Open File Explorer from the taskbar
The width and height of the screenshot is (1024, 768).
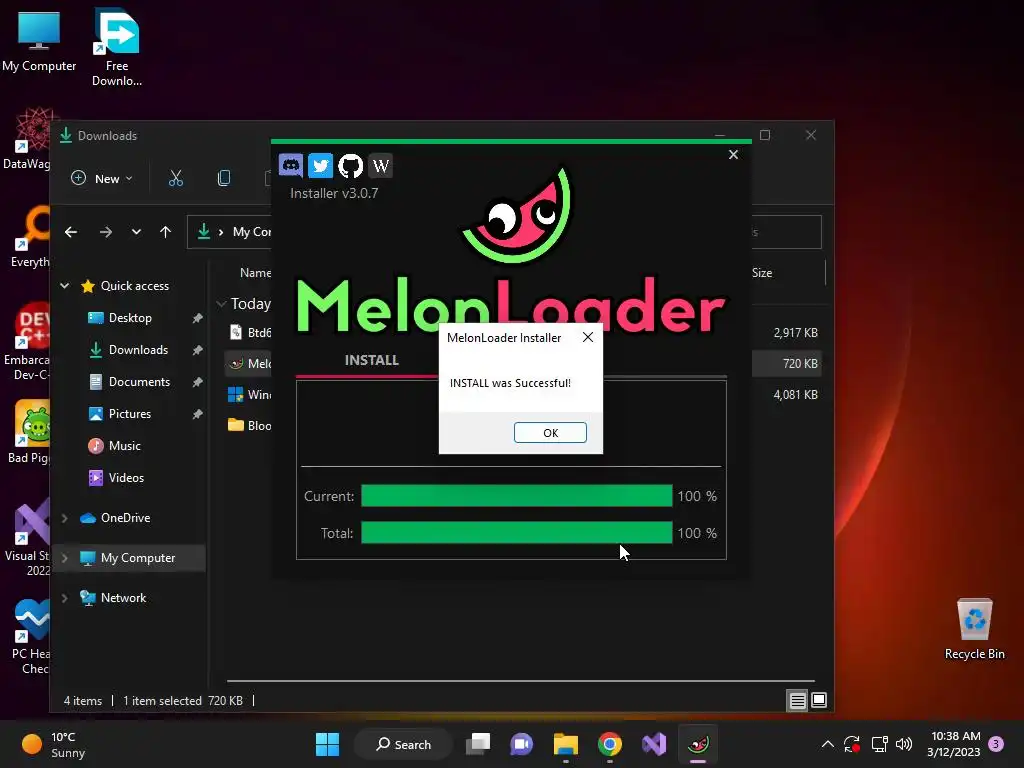point(566,744)
